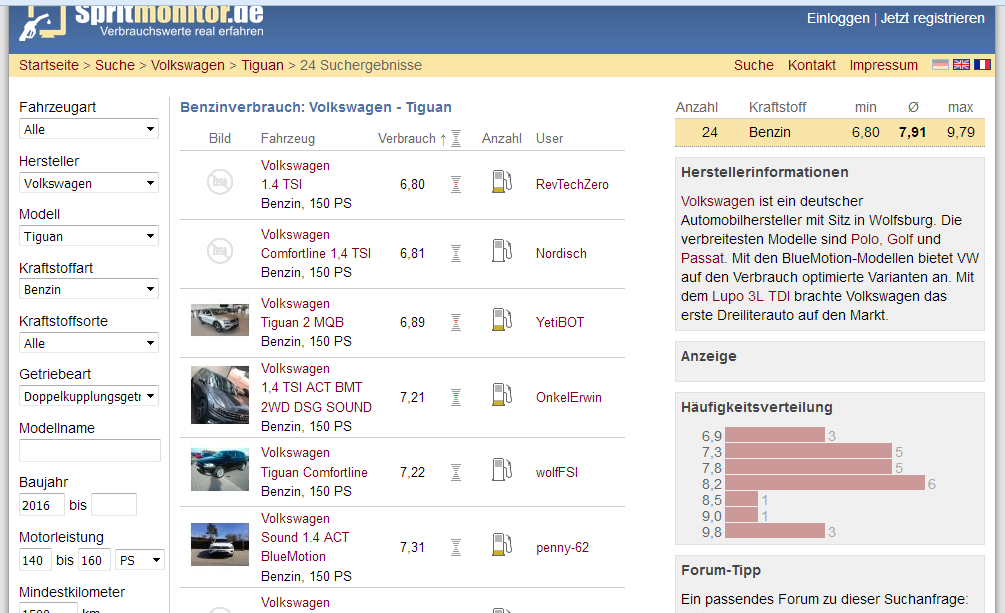This screenshot has height=613, width=1005.
Task: Click the consumption icon in Nordisch's row
Action: (456, 254)
